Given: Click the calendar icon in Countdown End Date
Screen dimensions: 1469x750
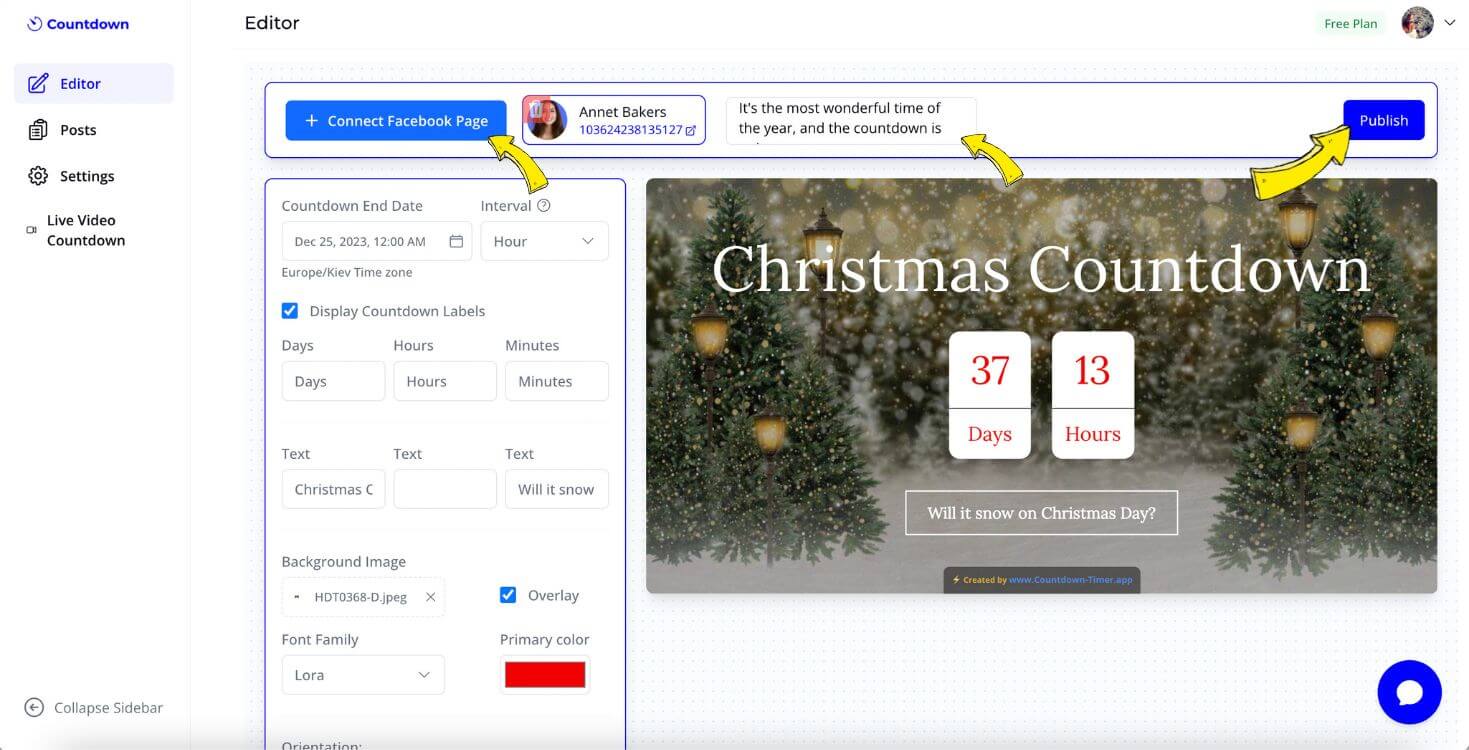Looking at the screenshot, I should pos(455,240).
